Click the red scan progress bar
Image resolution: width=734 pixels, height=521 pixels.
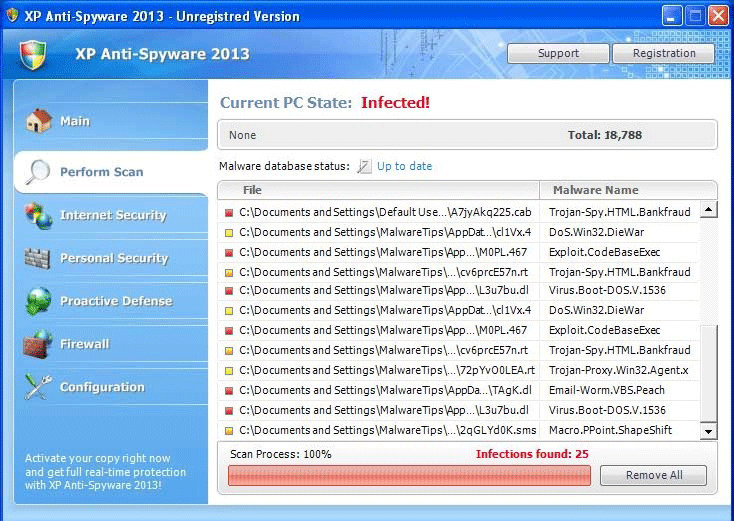[x=410, y=475]
